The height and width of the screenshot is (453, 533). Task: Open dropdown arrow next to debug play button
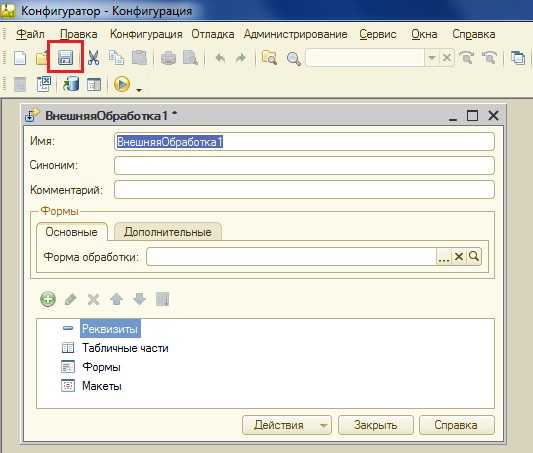click(139, 90)
